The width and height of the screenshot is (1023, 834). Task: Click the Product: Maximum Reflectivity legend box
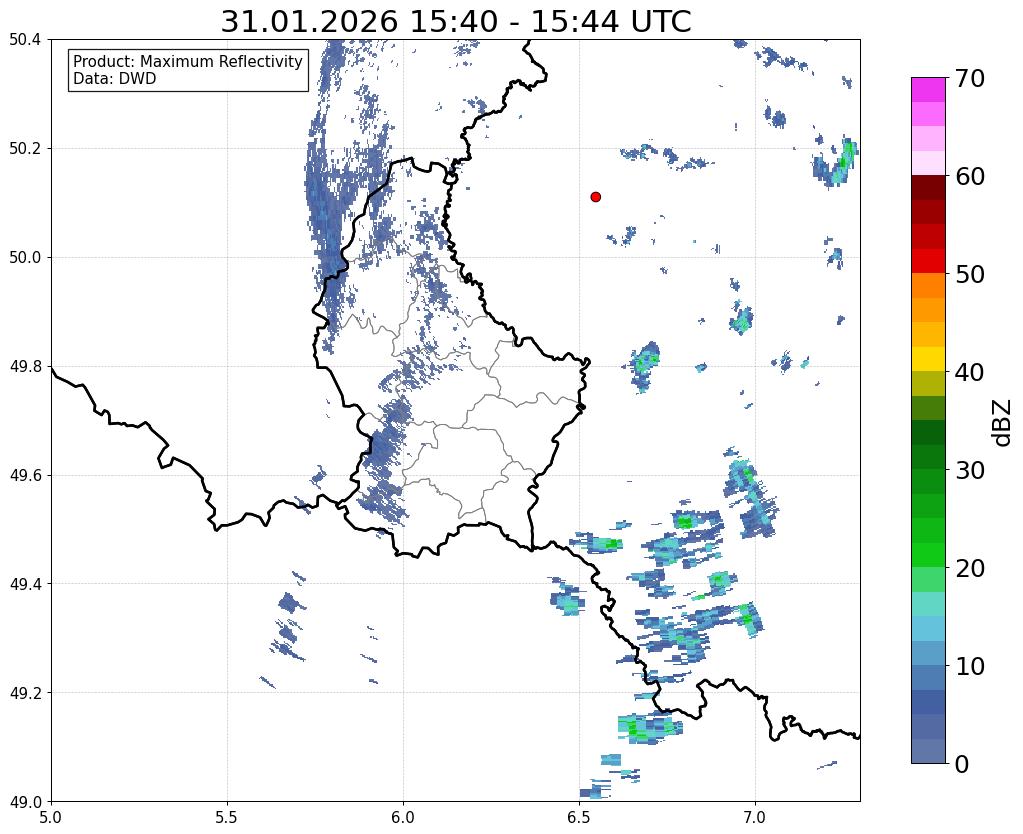coord(188,70)
